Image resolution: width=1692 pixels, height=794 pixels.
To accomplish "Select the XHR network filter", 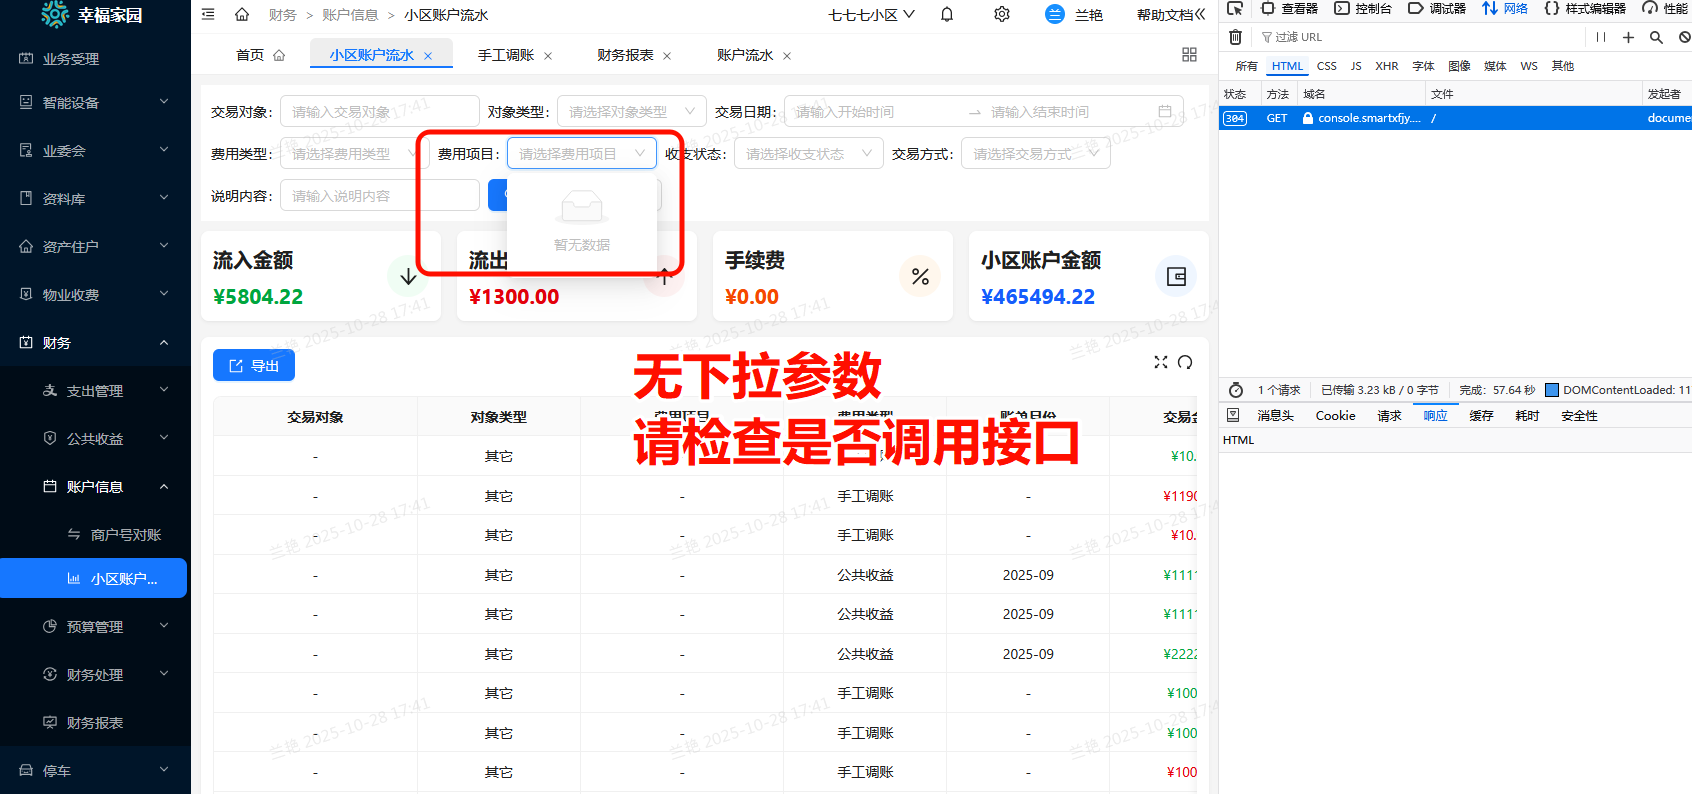I will 1386,66.
